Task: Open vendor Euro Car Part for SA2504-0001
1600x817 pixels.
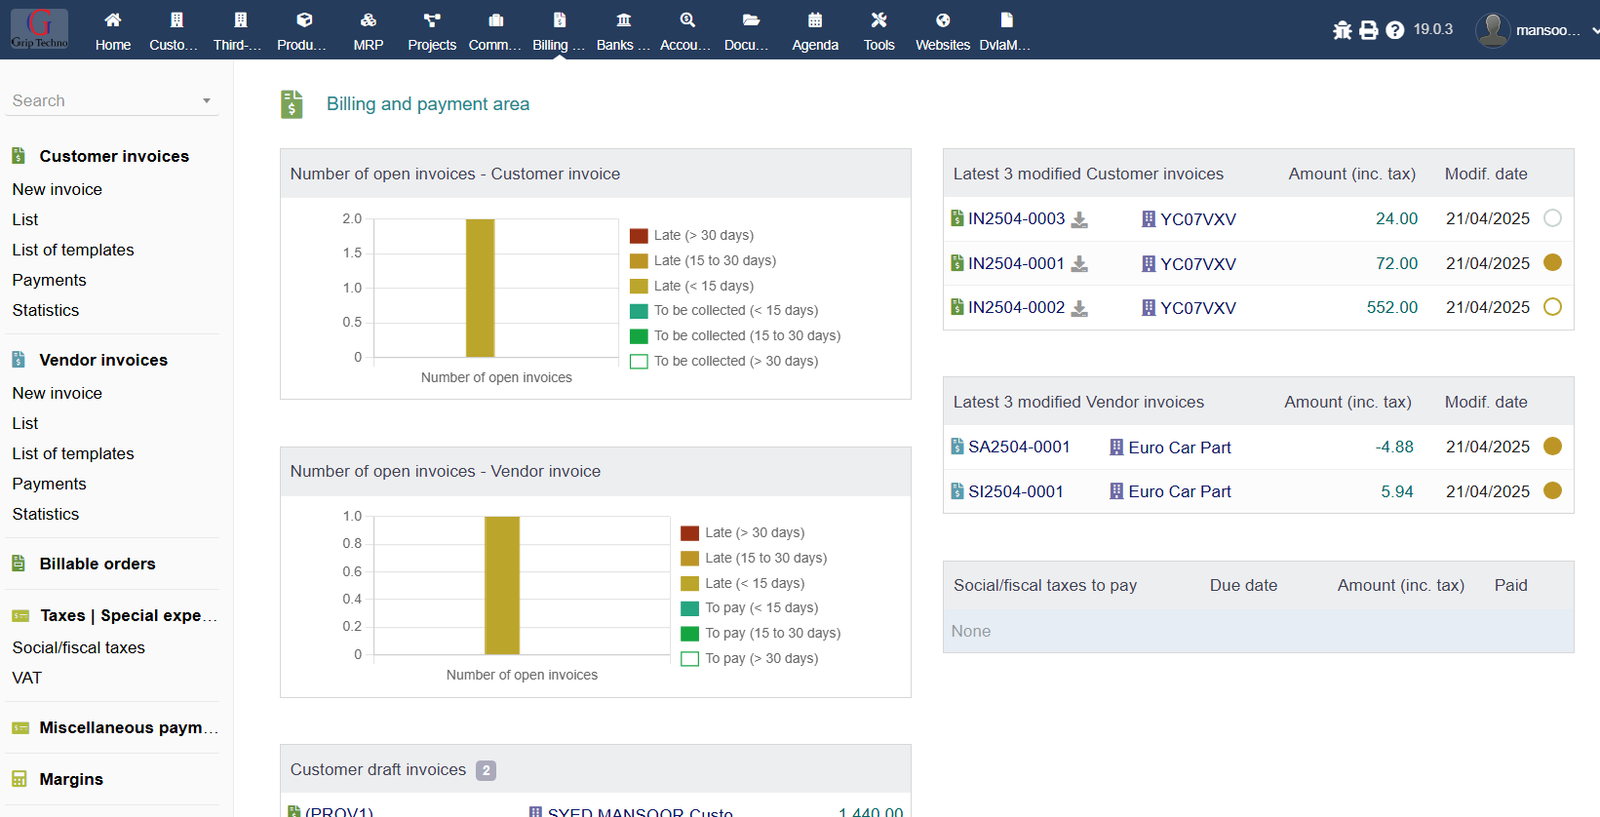Action: coord(1179,448)
